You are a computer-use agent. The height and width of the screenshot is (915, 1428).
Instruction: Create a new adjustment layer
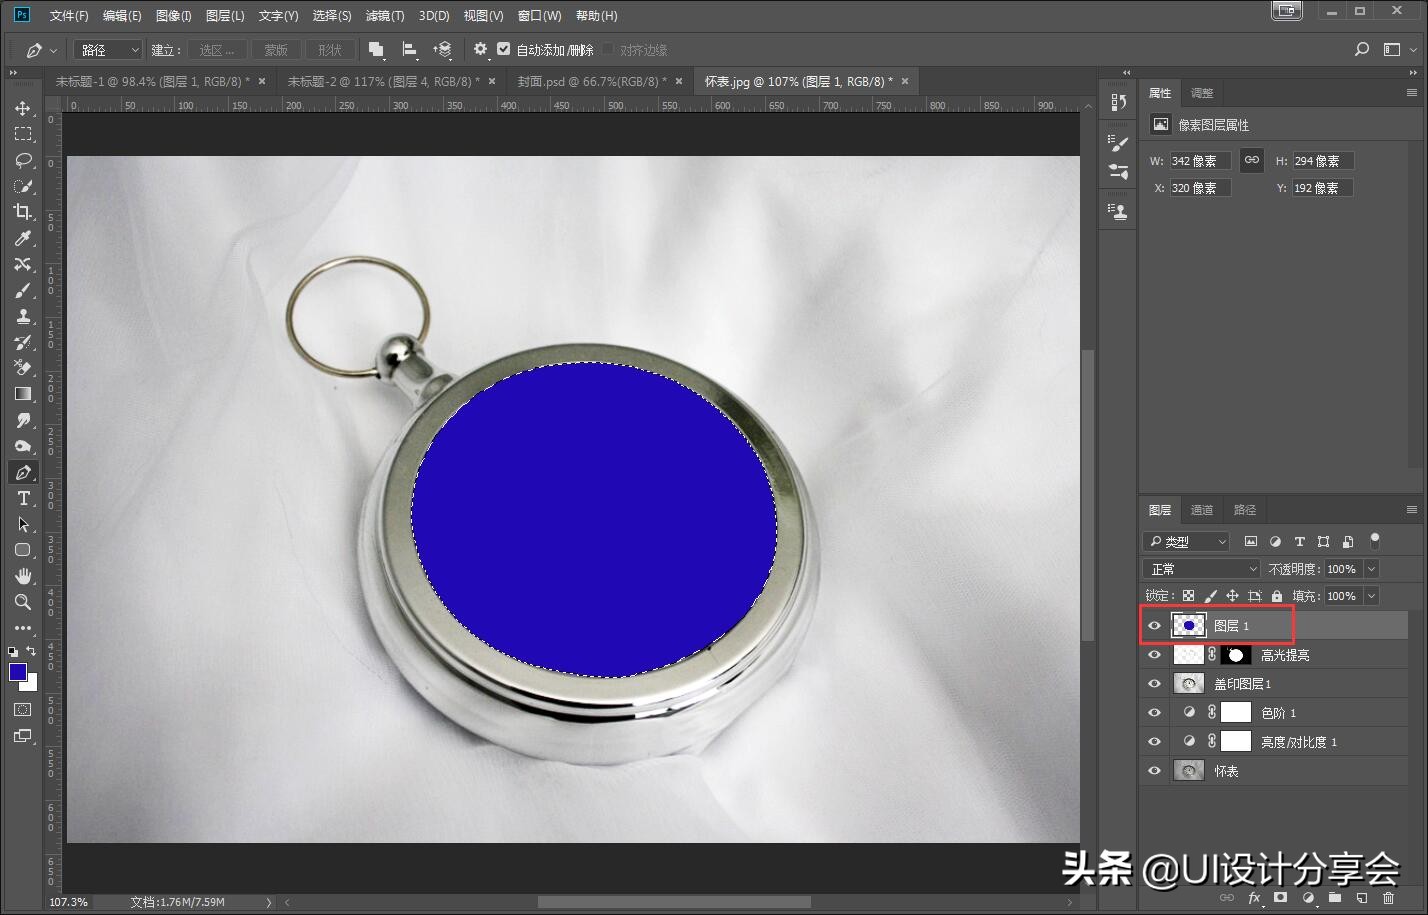coord(1308,898)
